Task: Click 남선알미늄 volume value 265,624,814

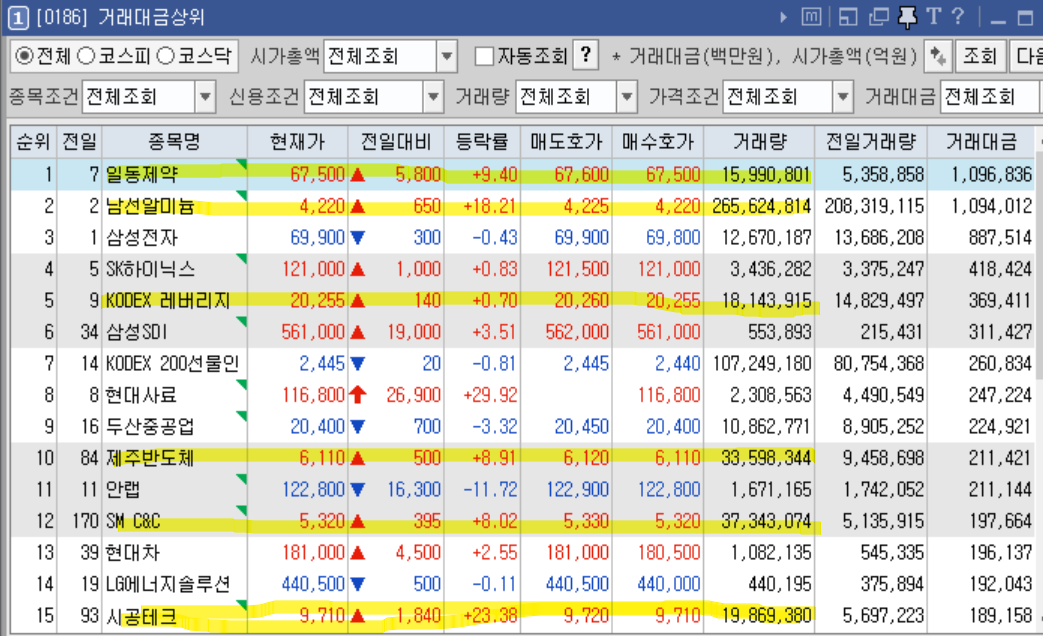Action: pyautogui.click(x=761, y=206)
